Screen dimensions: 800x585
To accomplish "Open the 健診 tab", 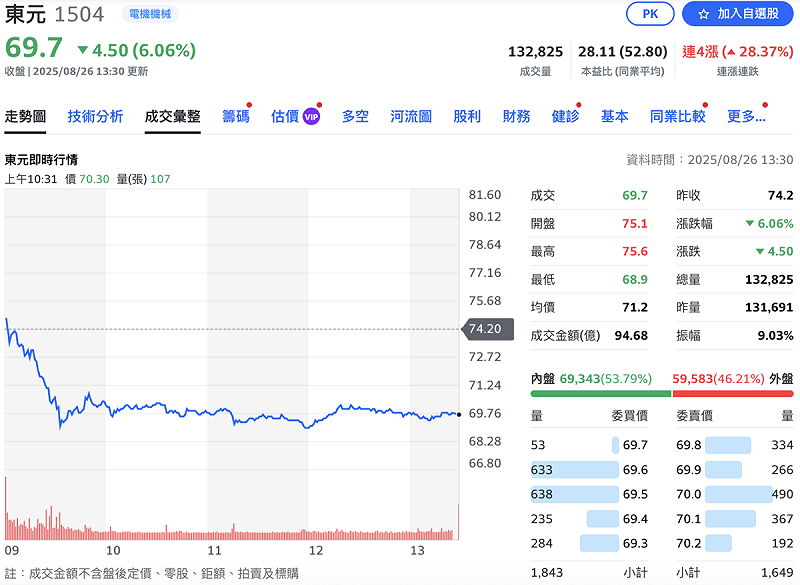I will coord(565,117).
